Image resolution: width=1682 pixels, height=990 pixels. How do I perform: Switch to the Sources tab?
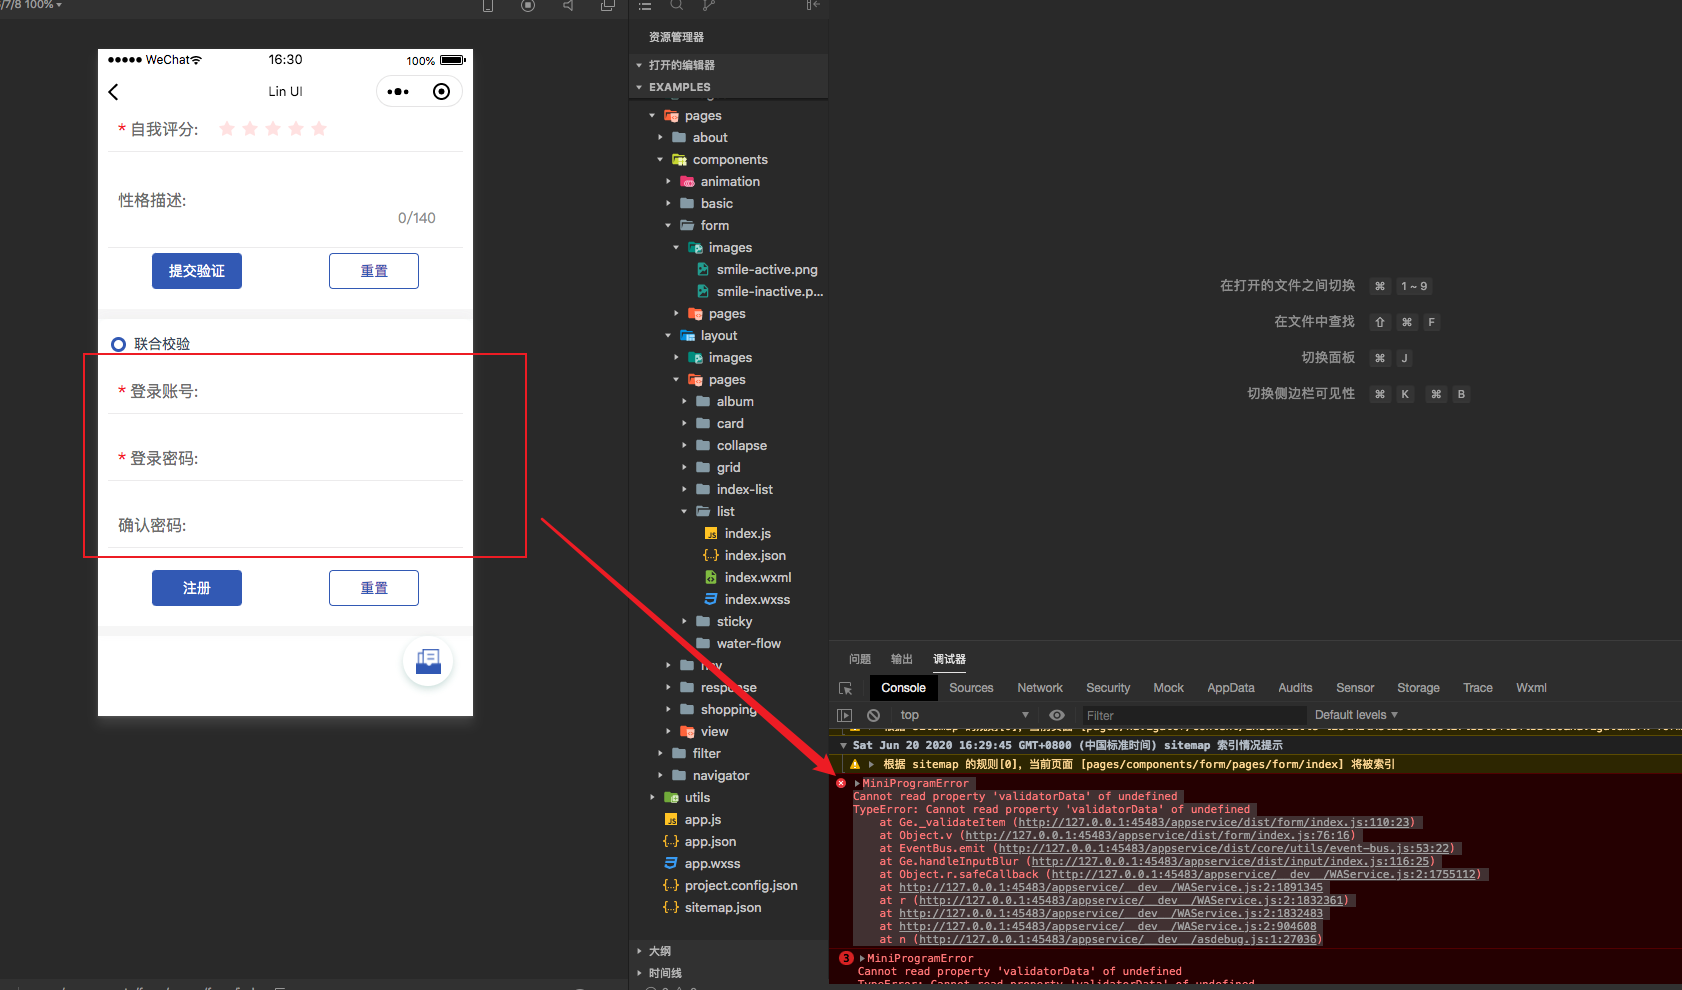pyautogui.click(x=970, y=688)
